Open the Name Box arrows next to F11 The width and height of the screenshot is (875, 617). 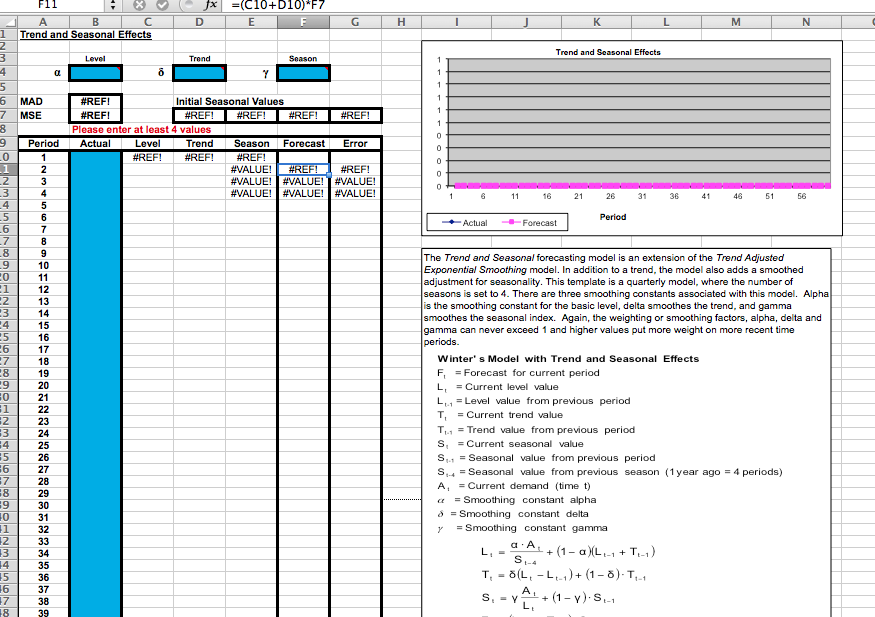pos(110,7)
